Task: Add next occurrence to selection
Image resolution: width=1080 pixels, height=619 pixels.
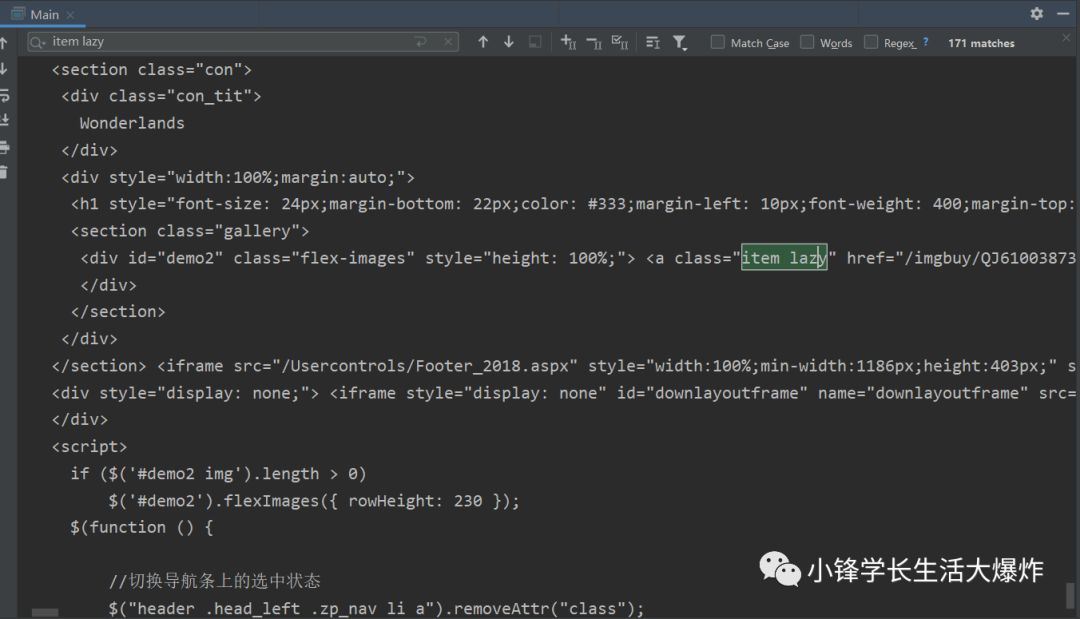Action: [568, 42]
